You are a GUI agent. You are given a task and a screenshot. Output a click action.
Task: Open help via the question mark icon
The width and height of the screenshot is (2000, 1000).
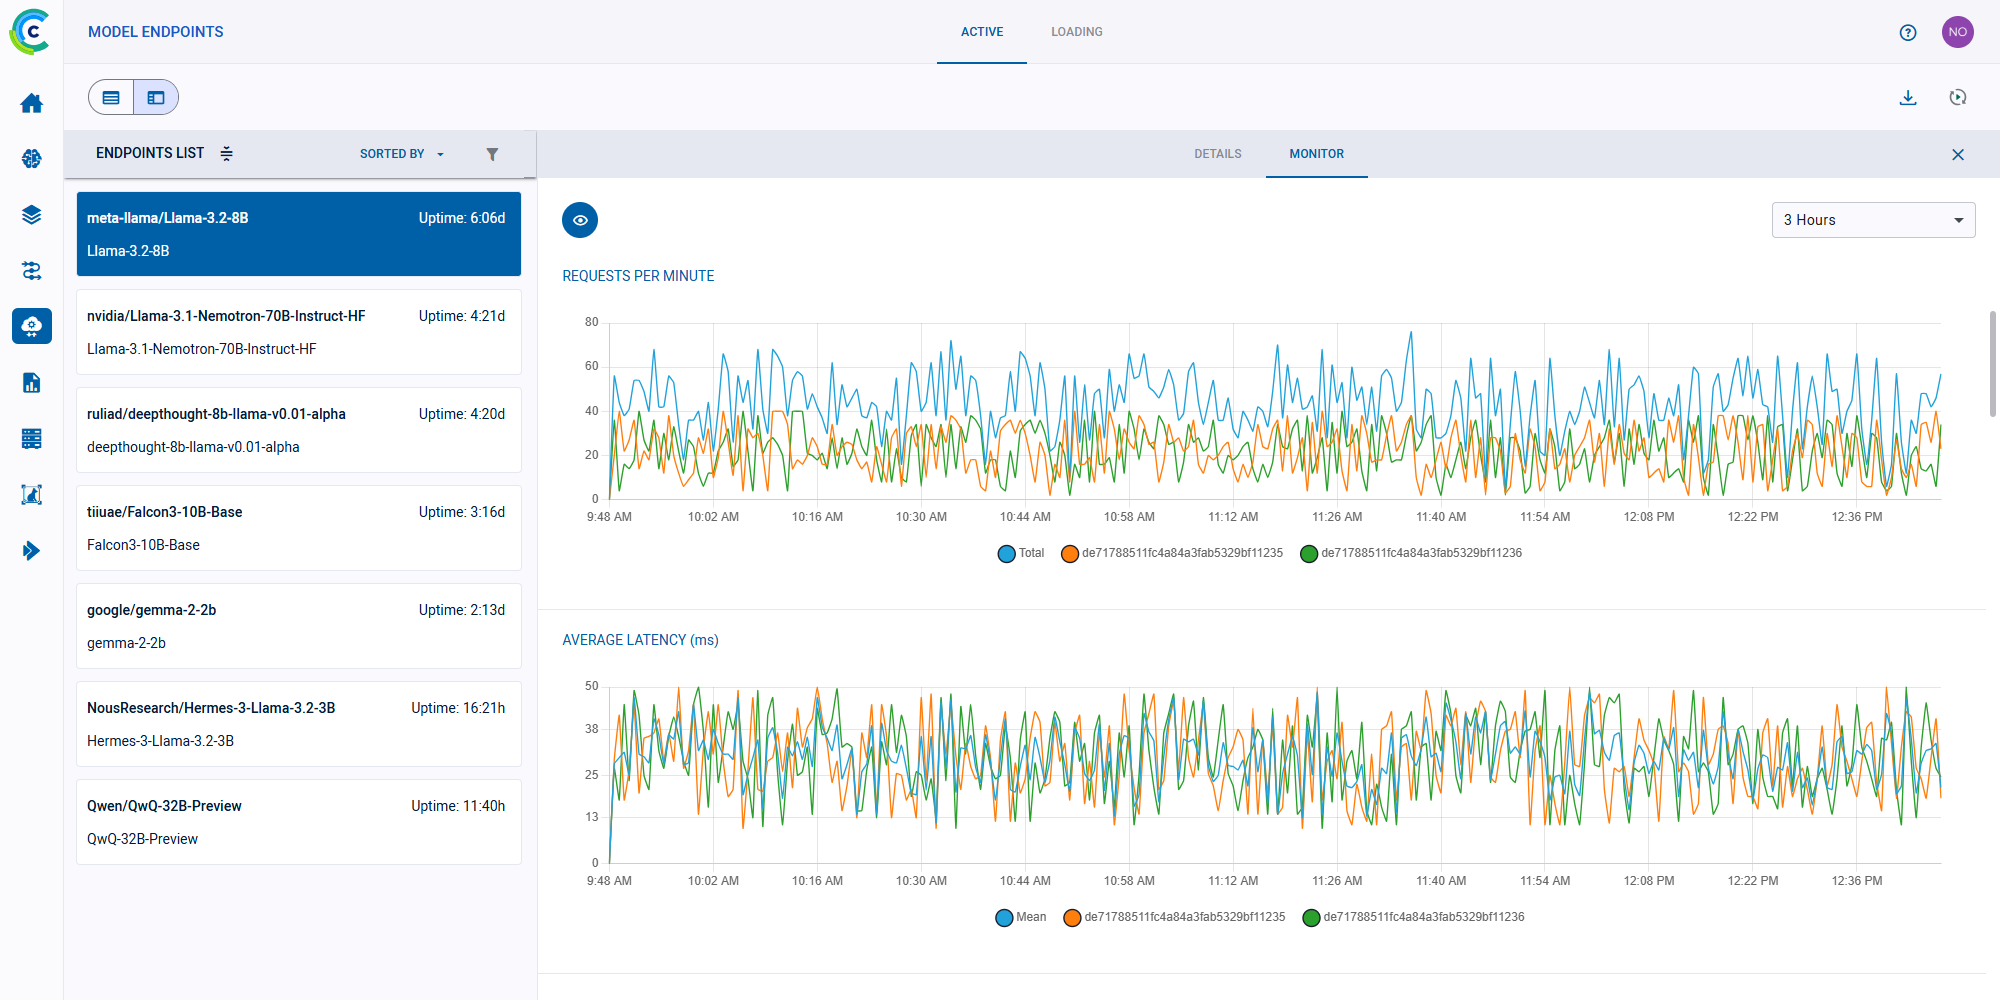pos(1907,31)
